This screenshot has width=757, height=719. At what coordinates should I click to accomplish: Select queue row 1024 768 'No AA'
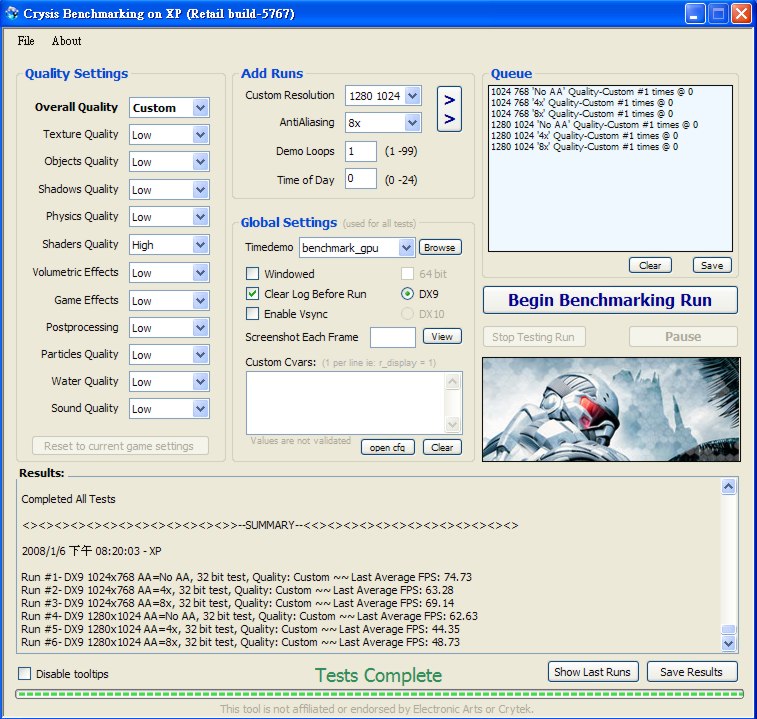[x=592, y=92]
